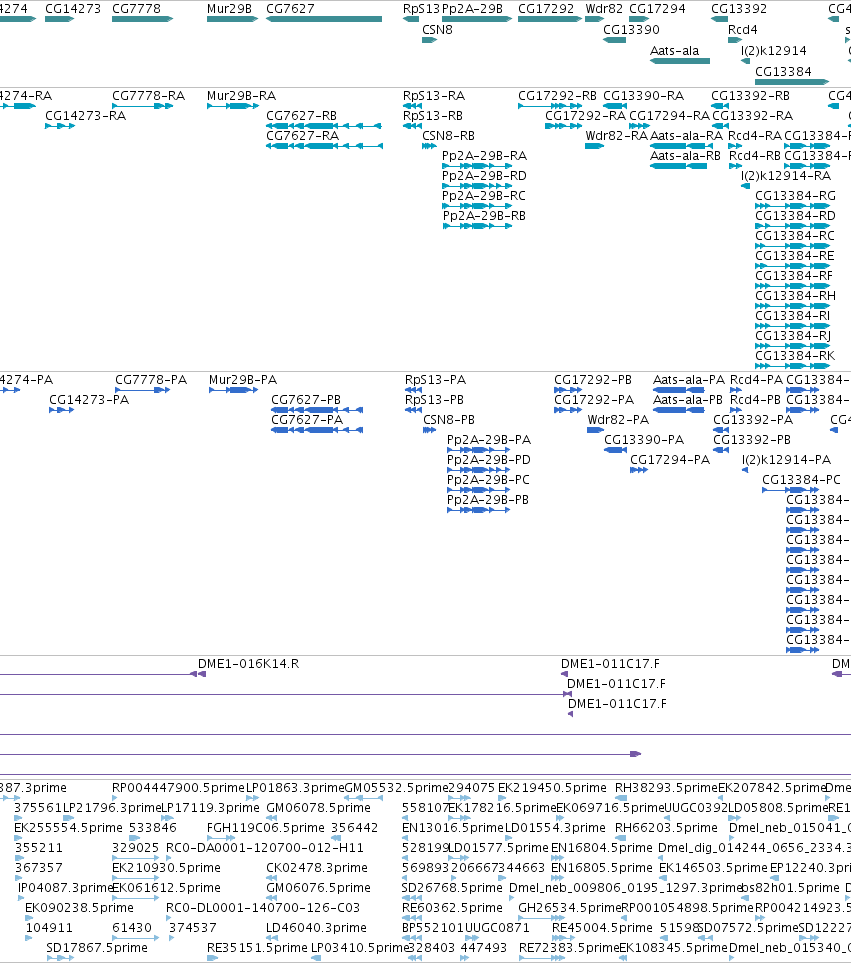Select EST LP01863.3prime
The height and width of the screenshot is (963, 851).
click(295, 787)
